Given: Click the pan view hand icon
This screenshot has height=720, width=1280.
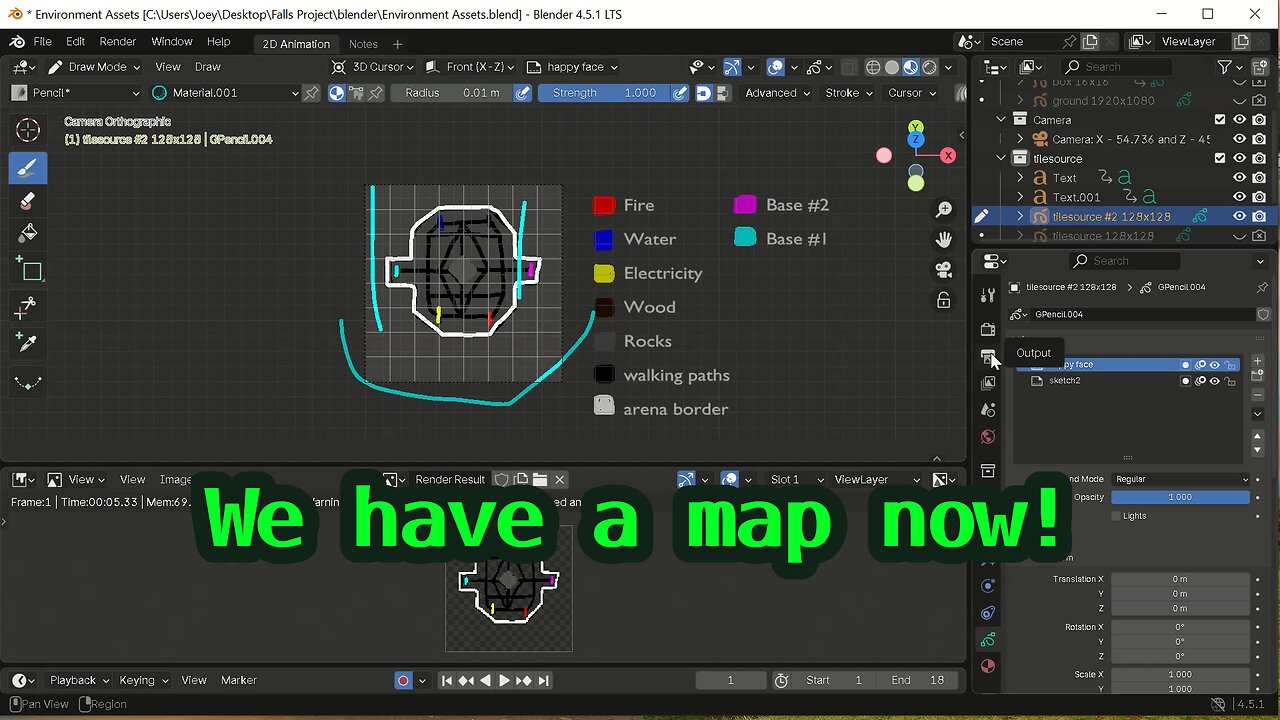Looking at the screenshot, I should pos(943,240).
